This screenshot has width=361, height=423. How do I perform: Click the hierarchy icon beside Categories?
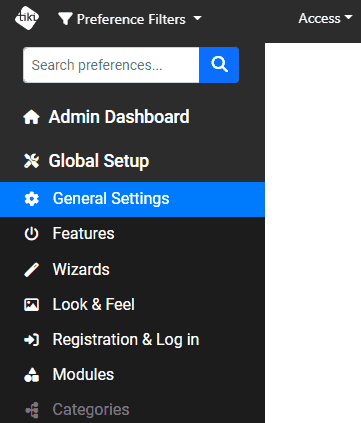tap(32, 410)
